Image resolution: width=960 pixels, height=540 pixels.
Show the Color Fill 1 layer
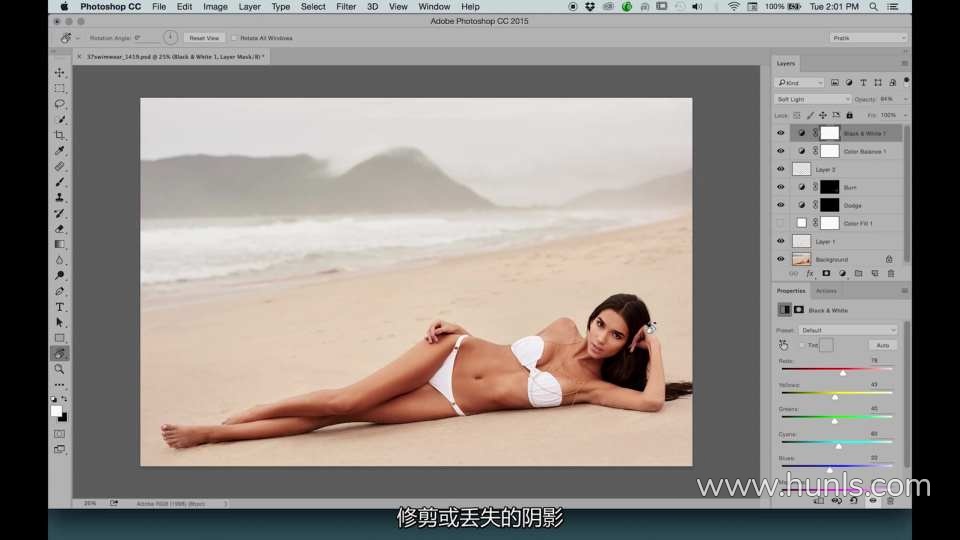(x=781, y=223)
